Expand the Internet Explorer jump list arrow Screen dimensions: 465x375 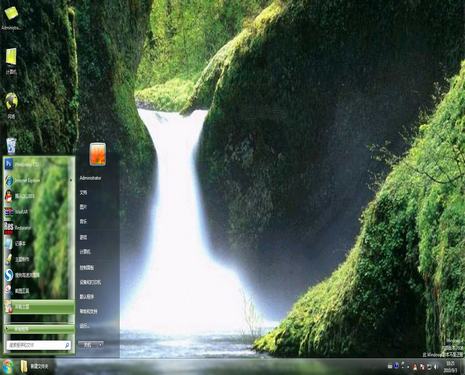(x=70, y=180)
